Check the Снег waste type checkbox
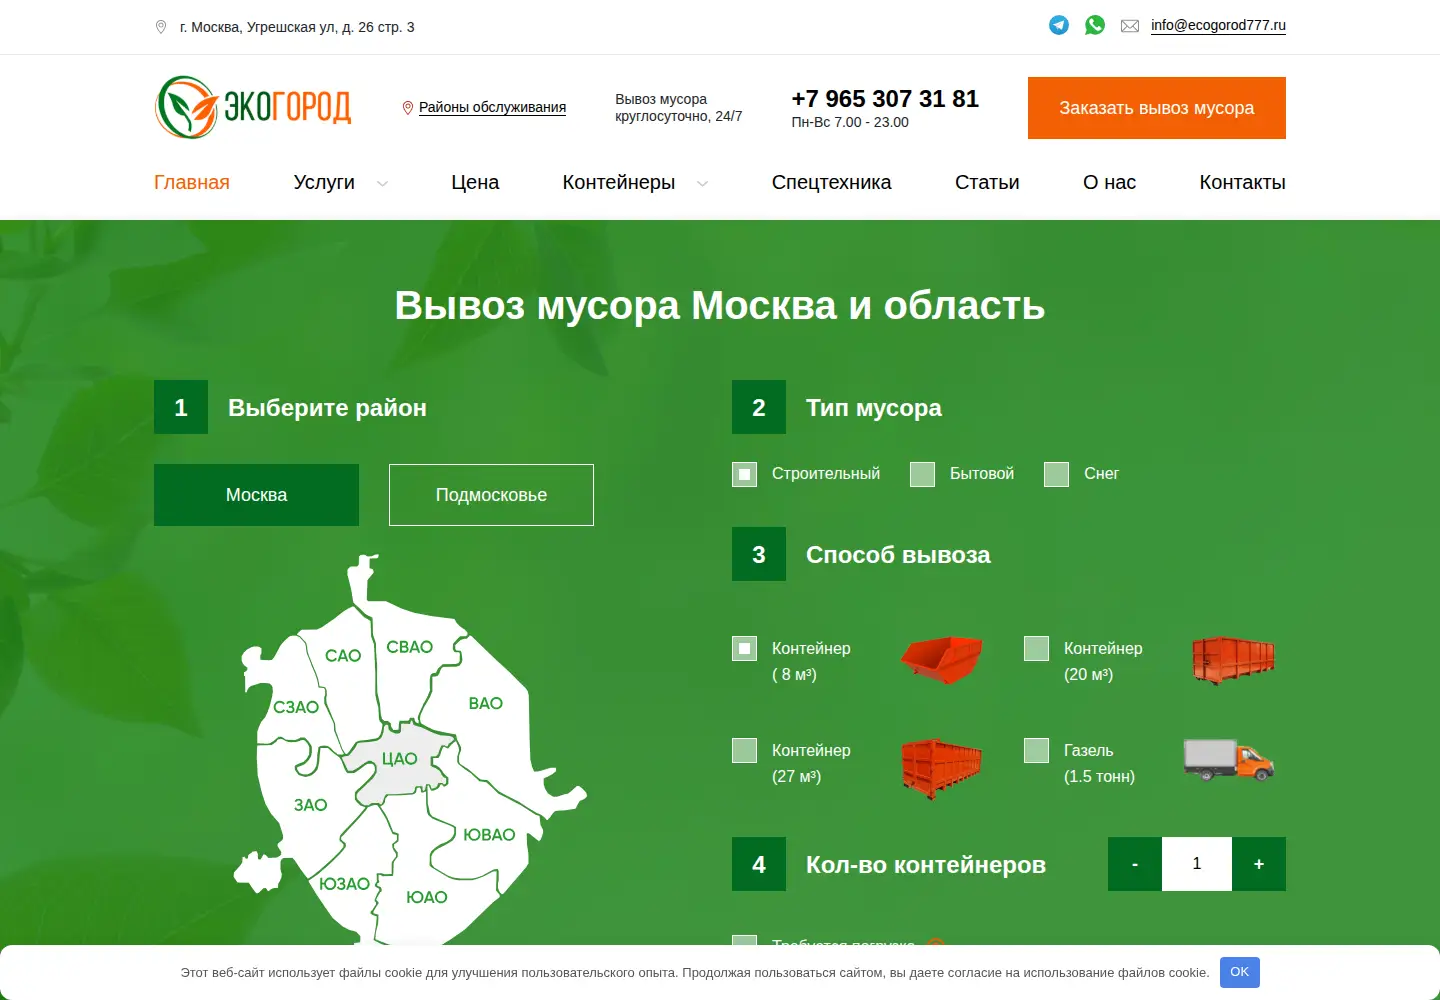 coord(1057,474)
